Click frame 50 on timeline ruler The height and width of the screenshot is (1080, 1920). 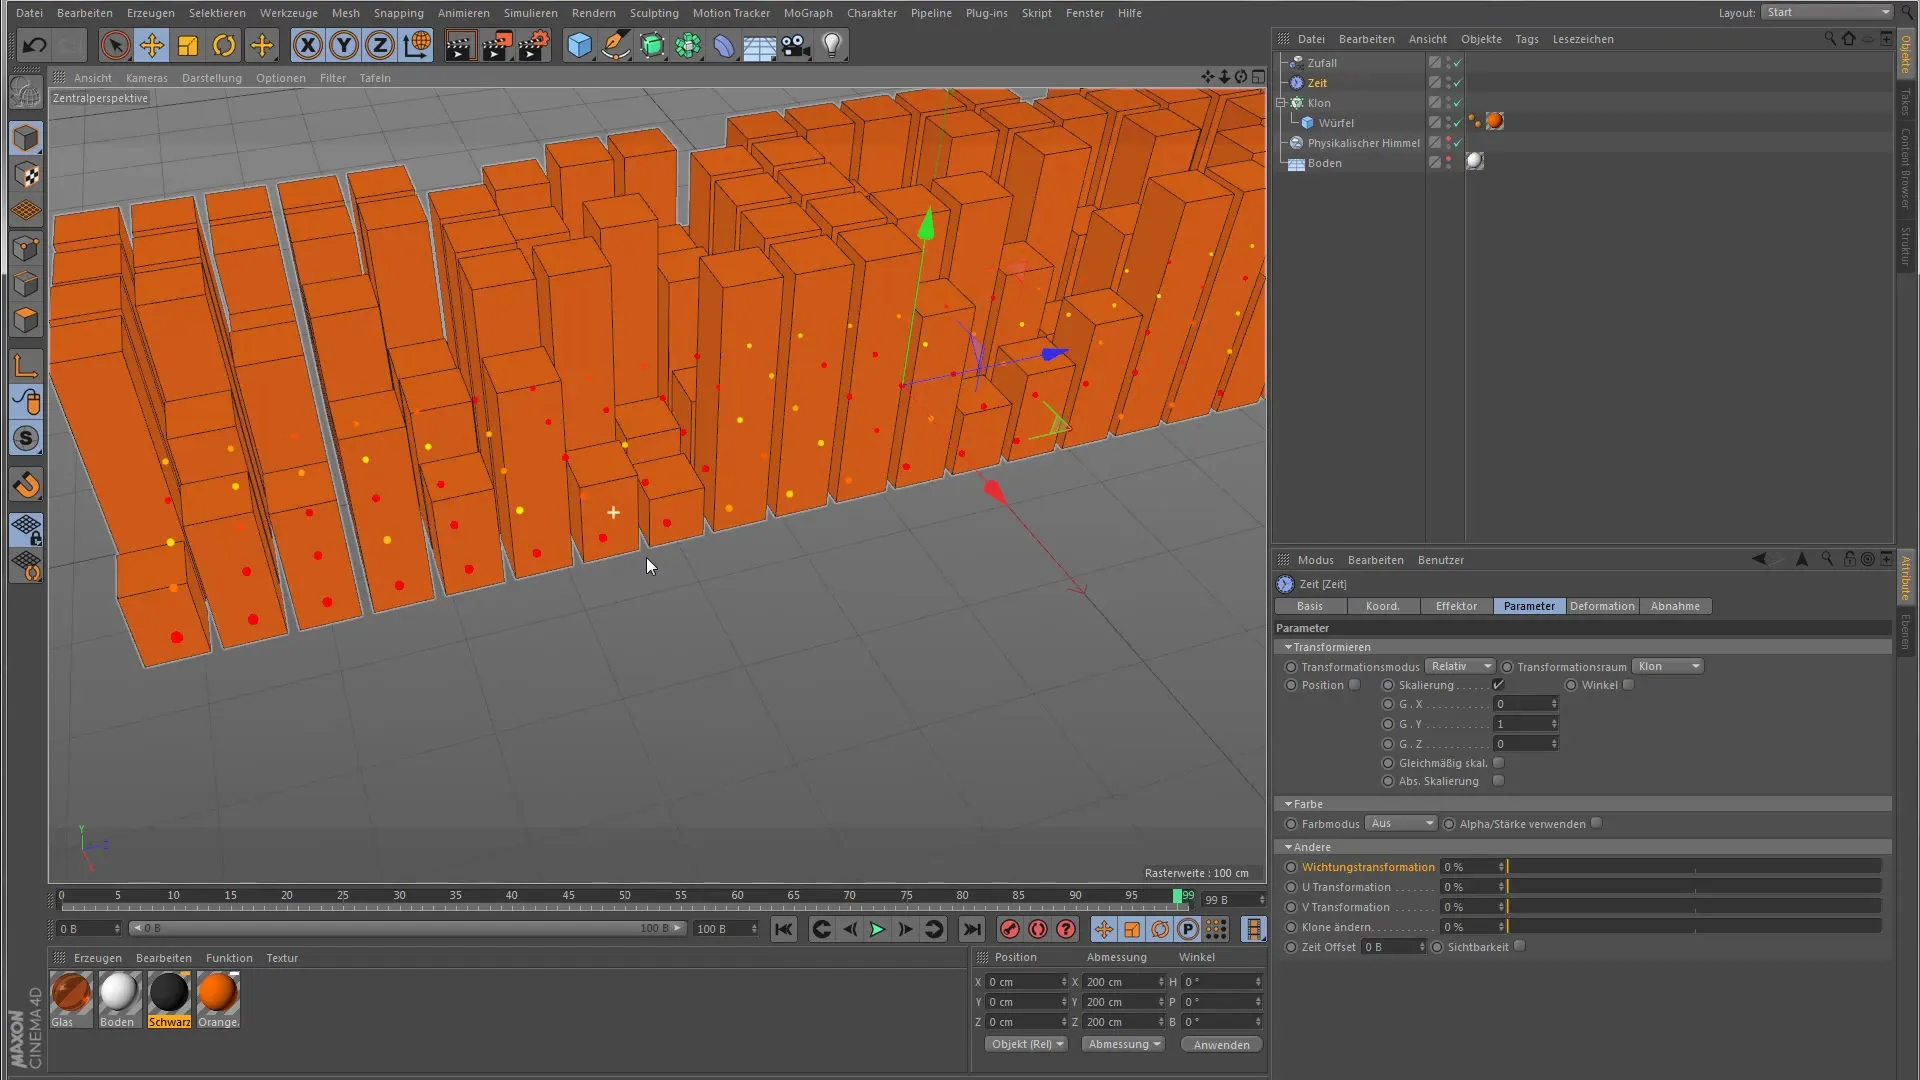624,897
